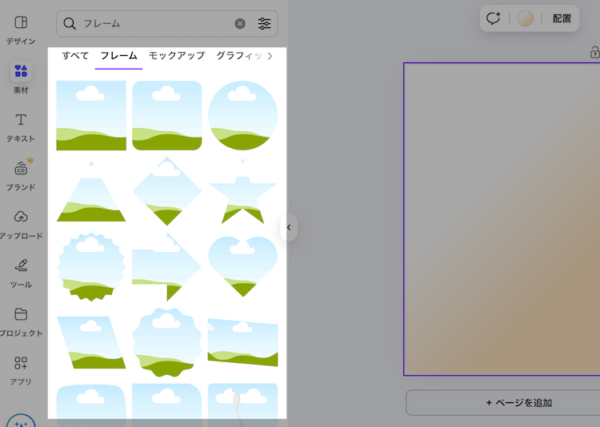600x427 pixels.
Task: Open the アプリ (Apps) sidebar panel
Action: click(x=21, y=370)
